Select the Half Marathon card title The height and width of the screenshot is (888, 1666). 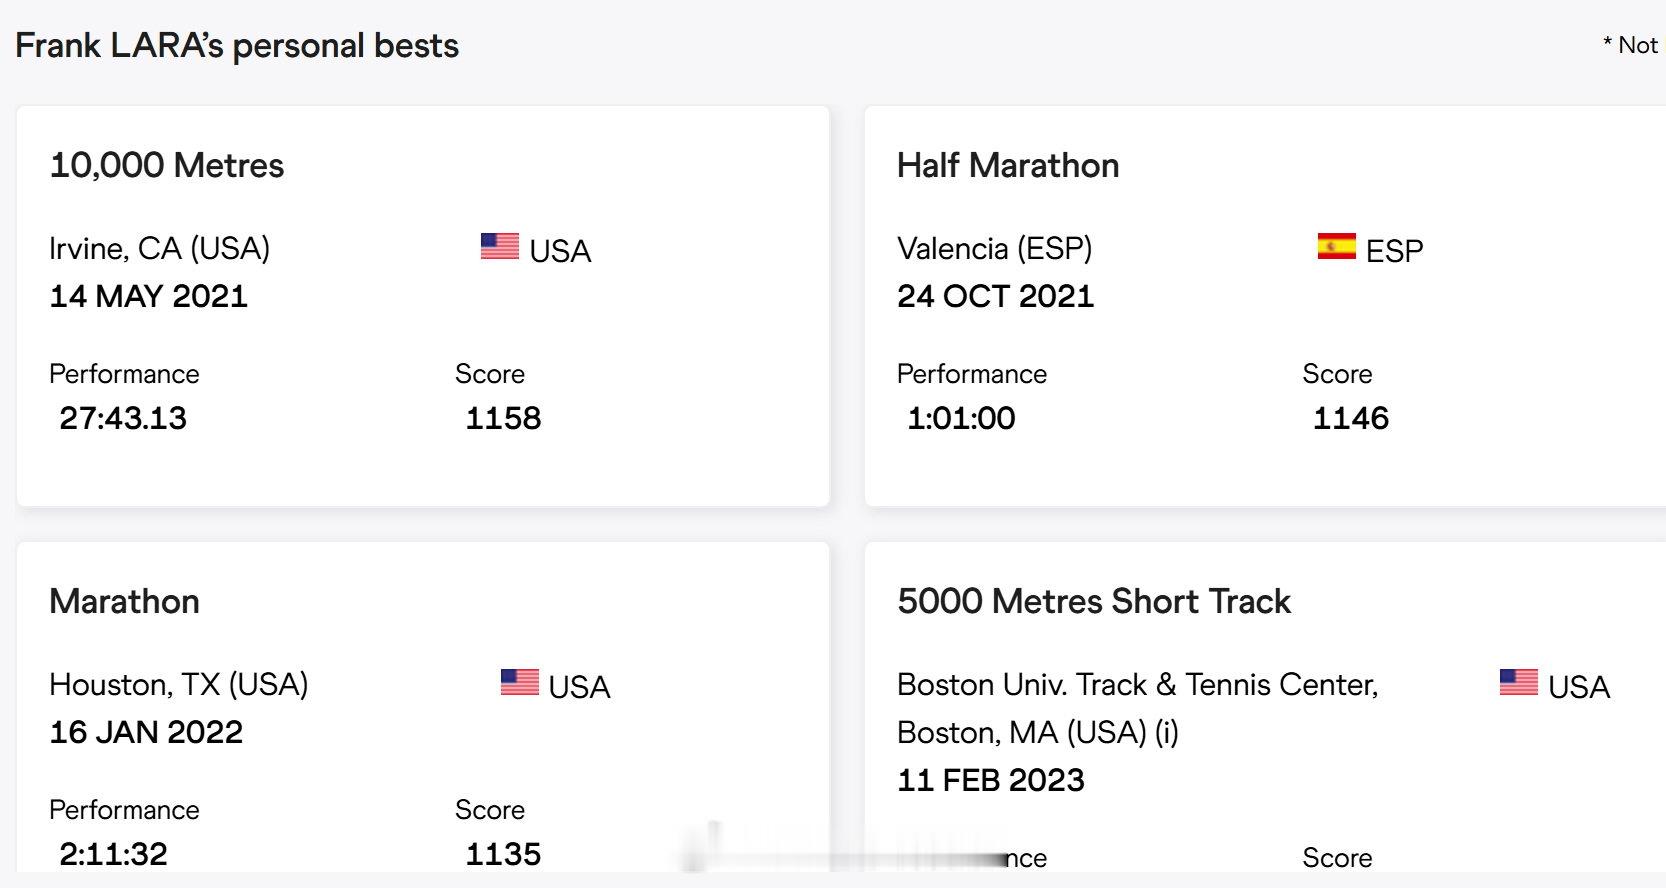pos(1008,165)
